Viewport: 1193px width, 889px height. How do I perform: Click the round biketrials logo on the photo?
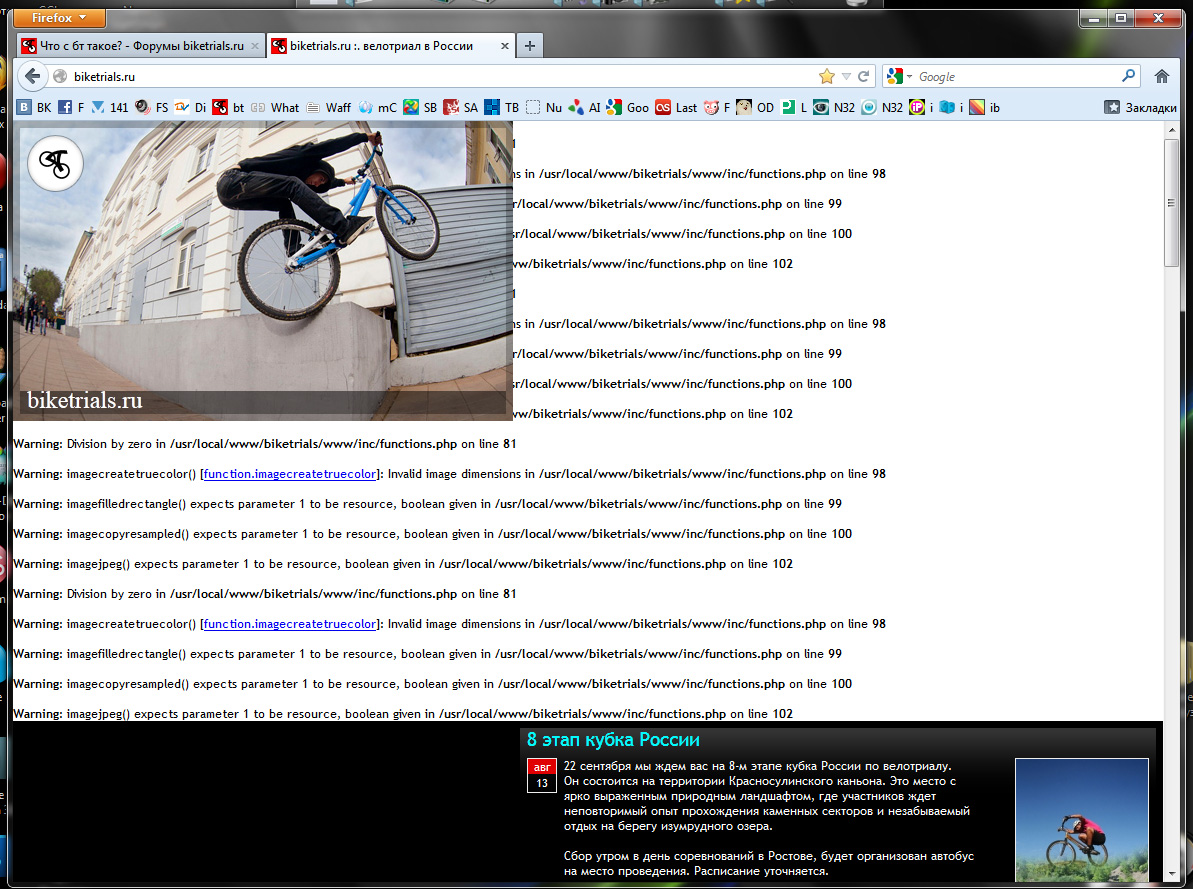[55, 163]
